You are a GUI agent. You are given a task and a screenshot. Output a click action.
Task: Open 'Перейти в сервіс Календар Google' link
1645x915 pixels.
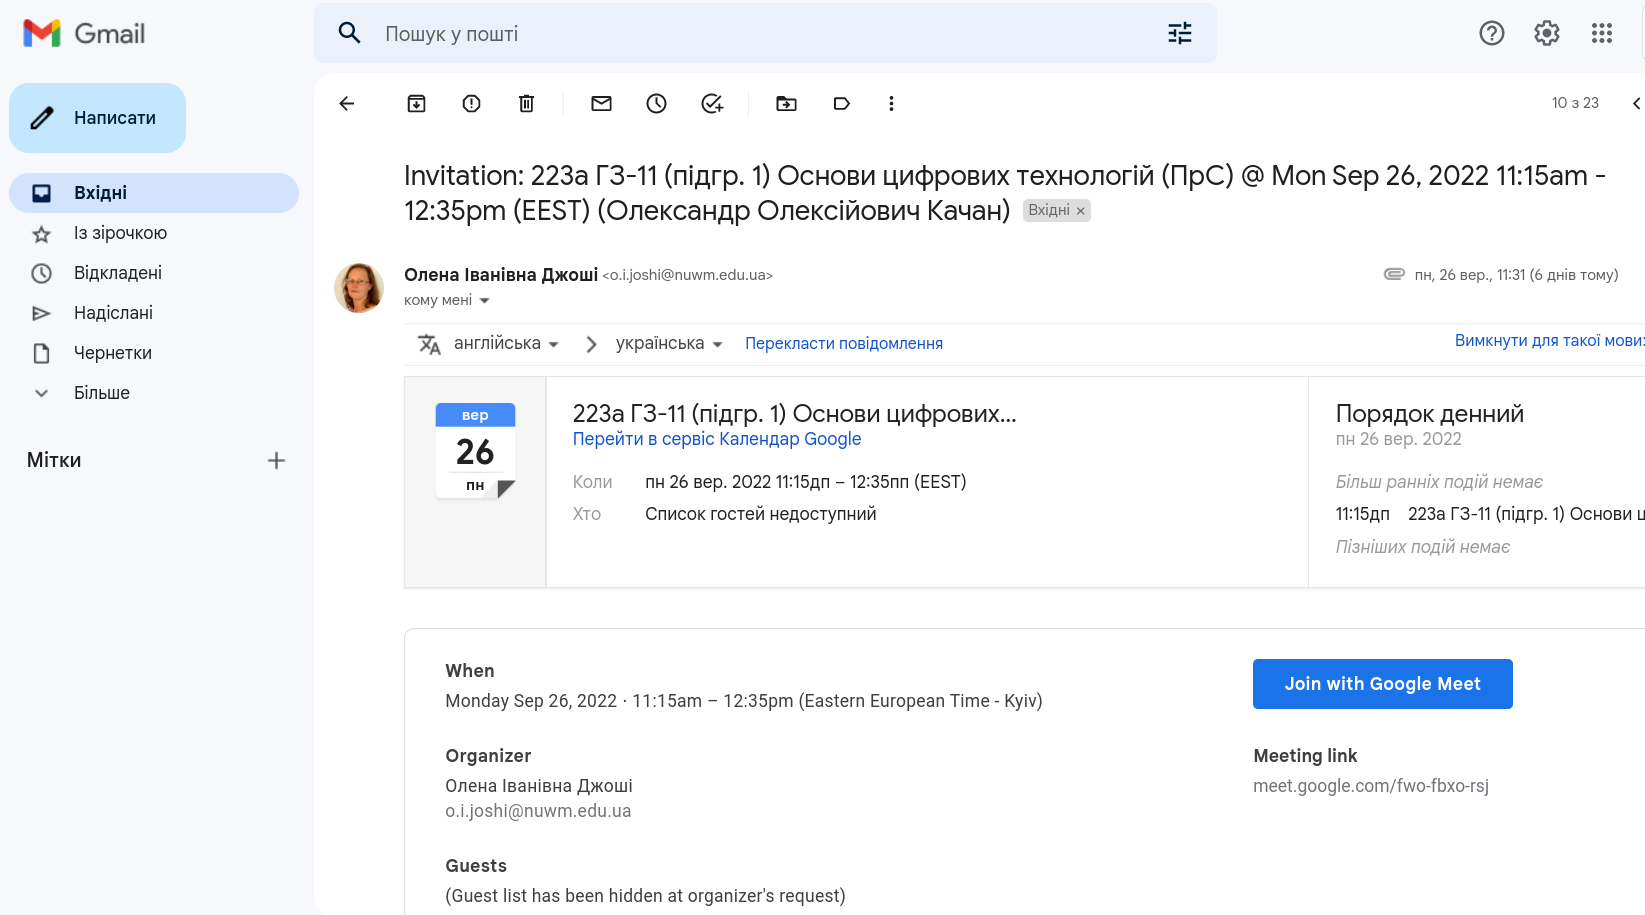[x=717, y=438]
